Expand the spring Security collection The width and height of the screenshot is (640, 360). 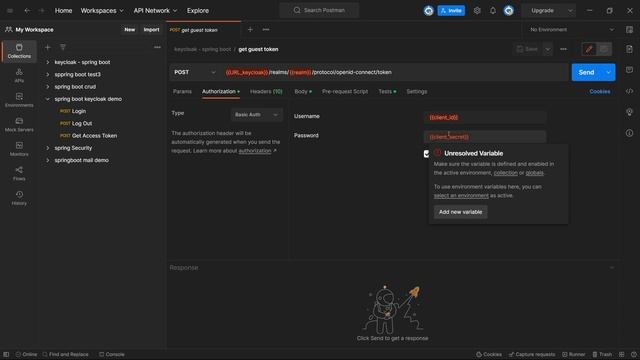coord(48,148)
